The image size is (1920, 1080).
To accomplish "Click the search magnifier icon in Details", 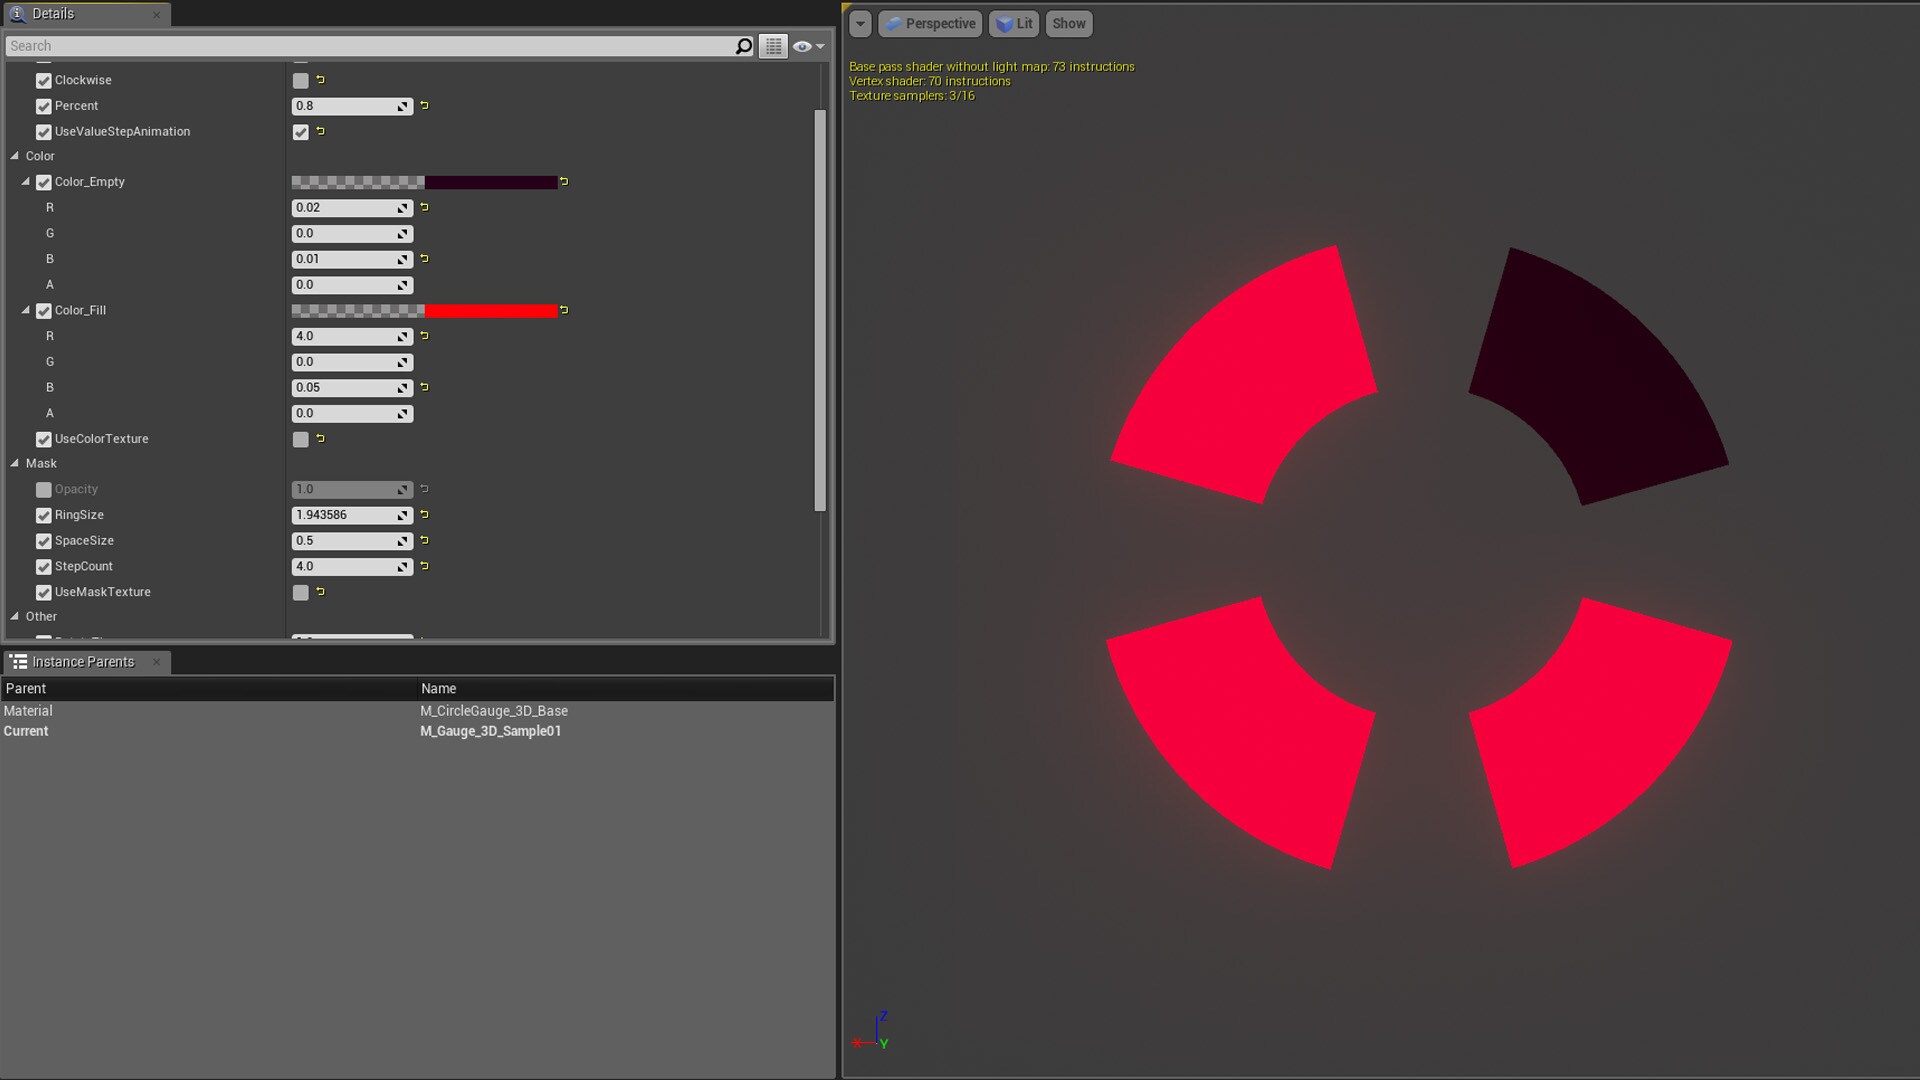I will pyautogui.click(x=743, y=46).
